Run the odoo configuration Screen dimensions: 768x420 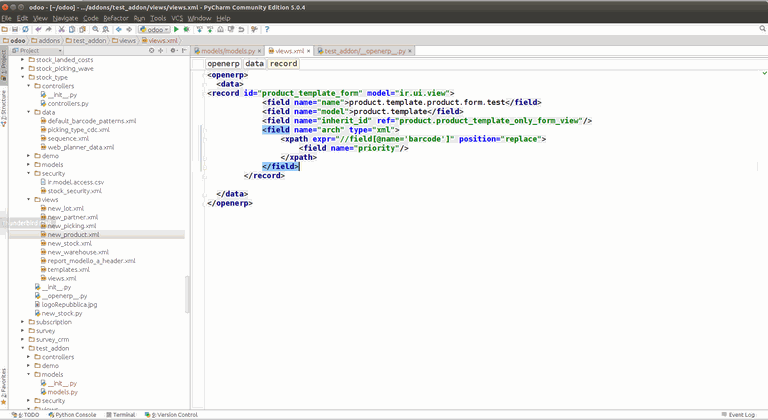tap(176, 29)
